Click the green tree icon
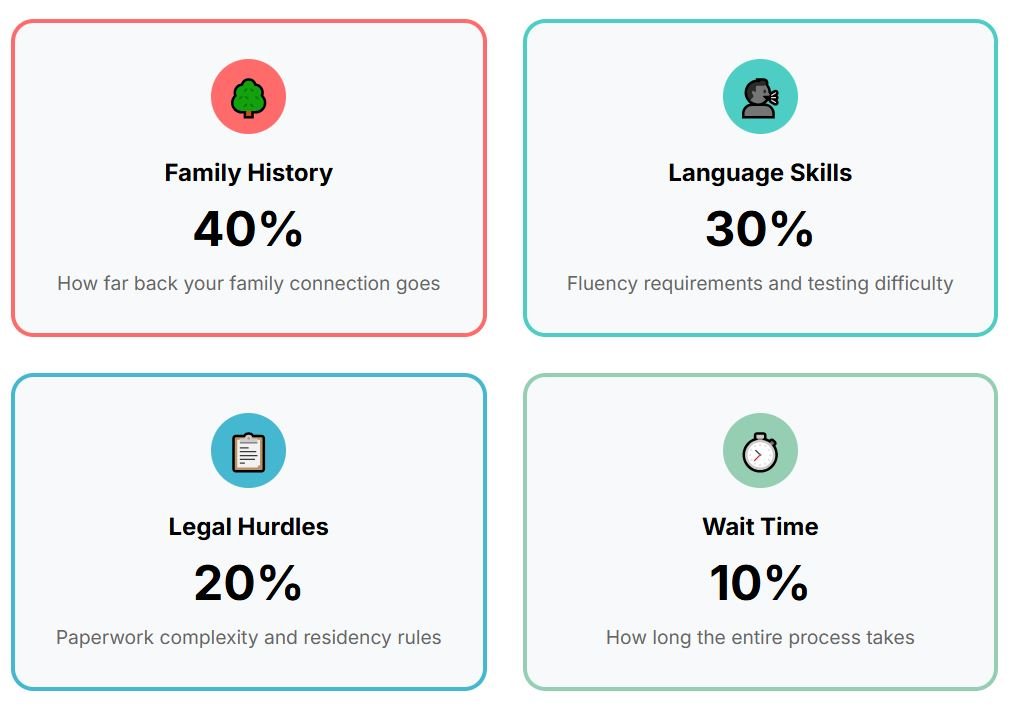Screen dimensions: 1017x715 [x=248, y=98]
